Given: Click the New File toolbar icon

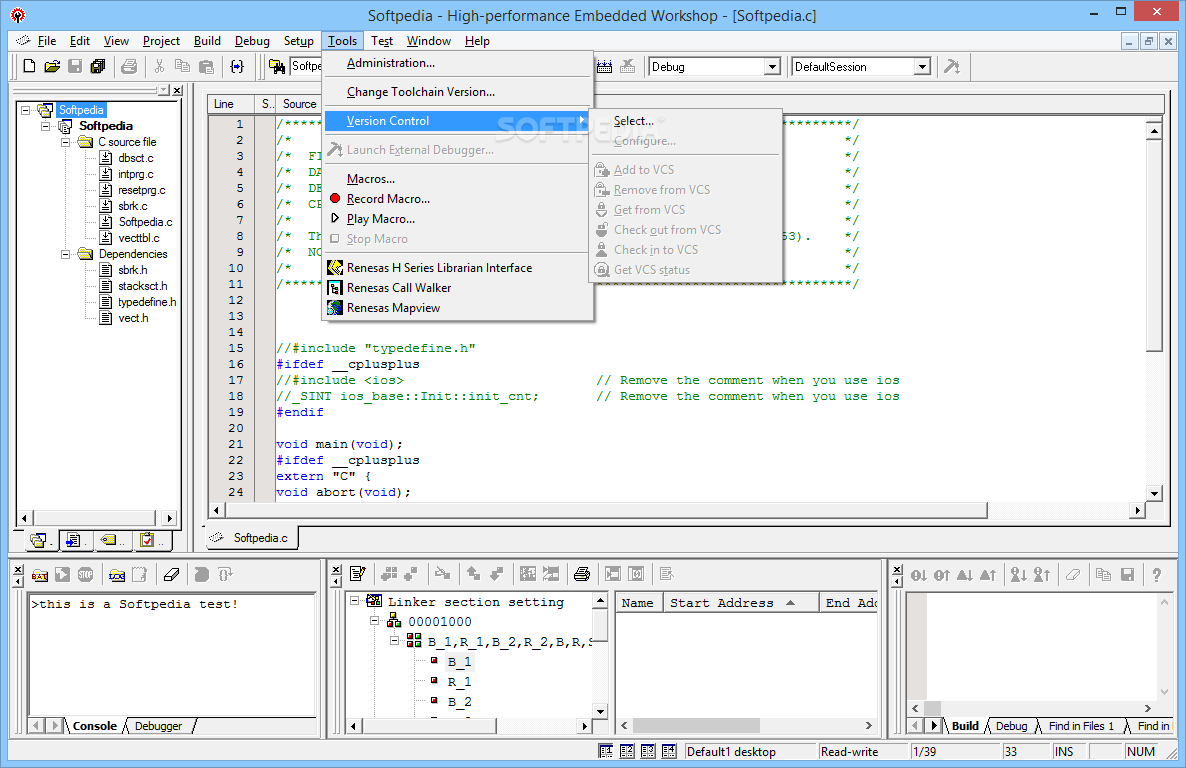Looking at the screenshot, I should click(29, 67).
